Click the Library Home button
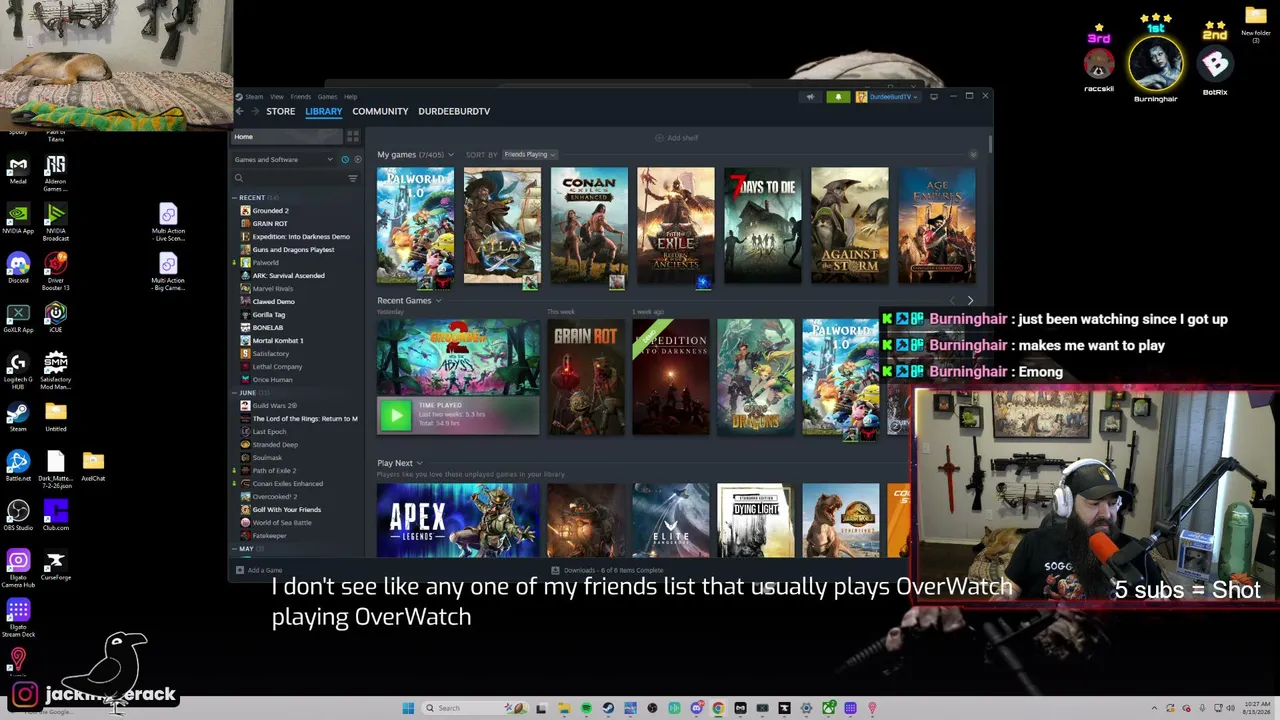The image size is (1280, 720). 286,136
